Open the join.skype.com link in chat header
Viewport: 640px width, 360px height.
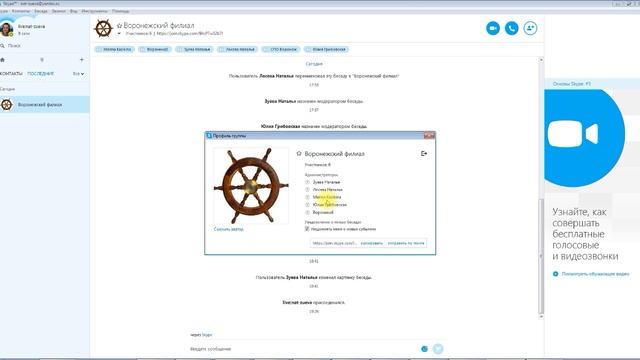click(190, 33)
